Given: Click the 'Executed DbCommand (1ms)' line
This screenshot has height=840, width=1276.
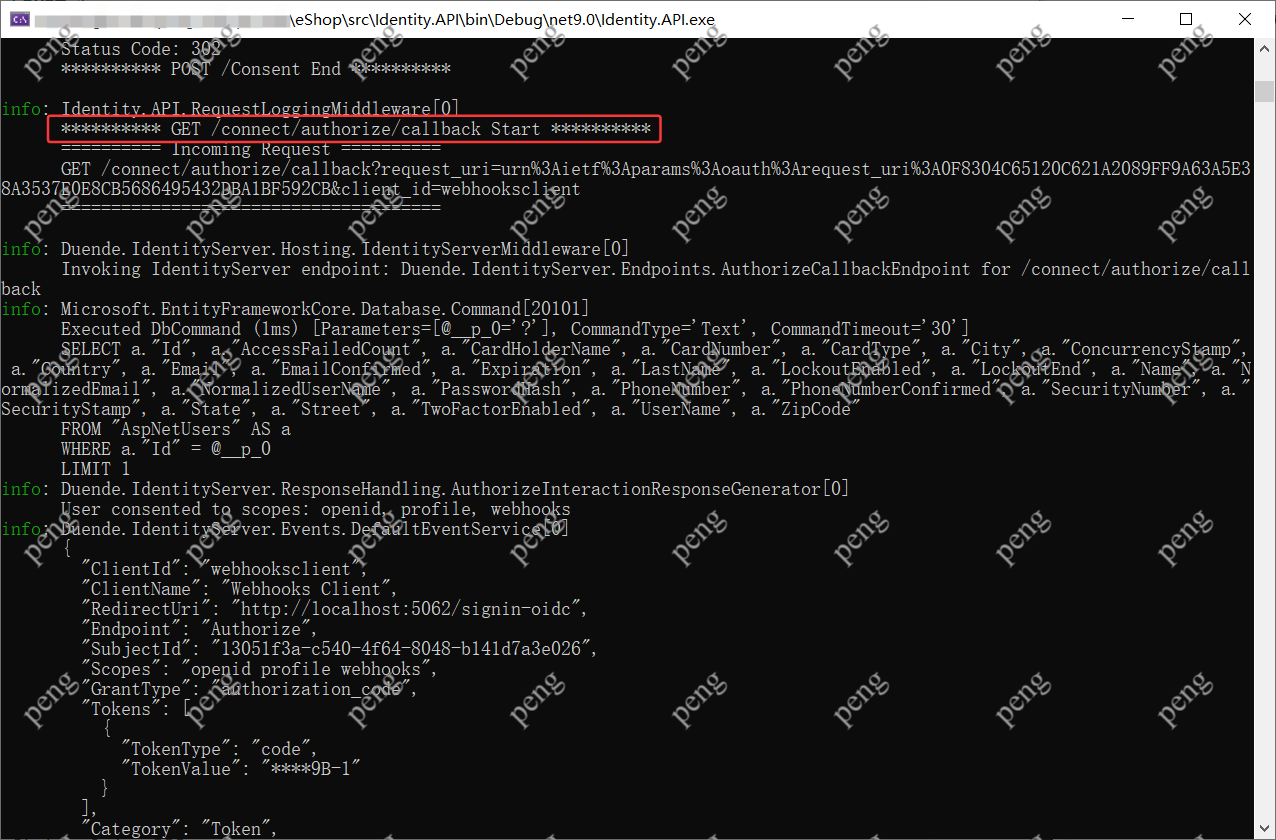Looking at the screenshot, I should 515,329.
